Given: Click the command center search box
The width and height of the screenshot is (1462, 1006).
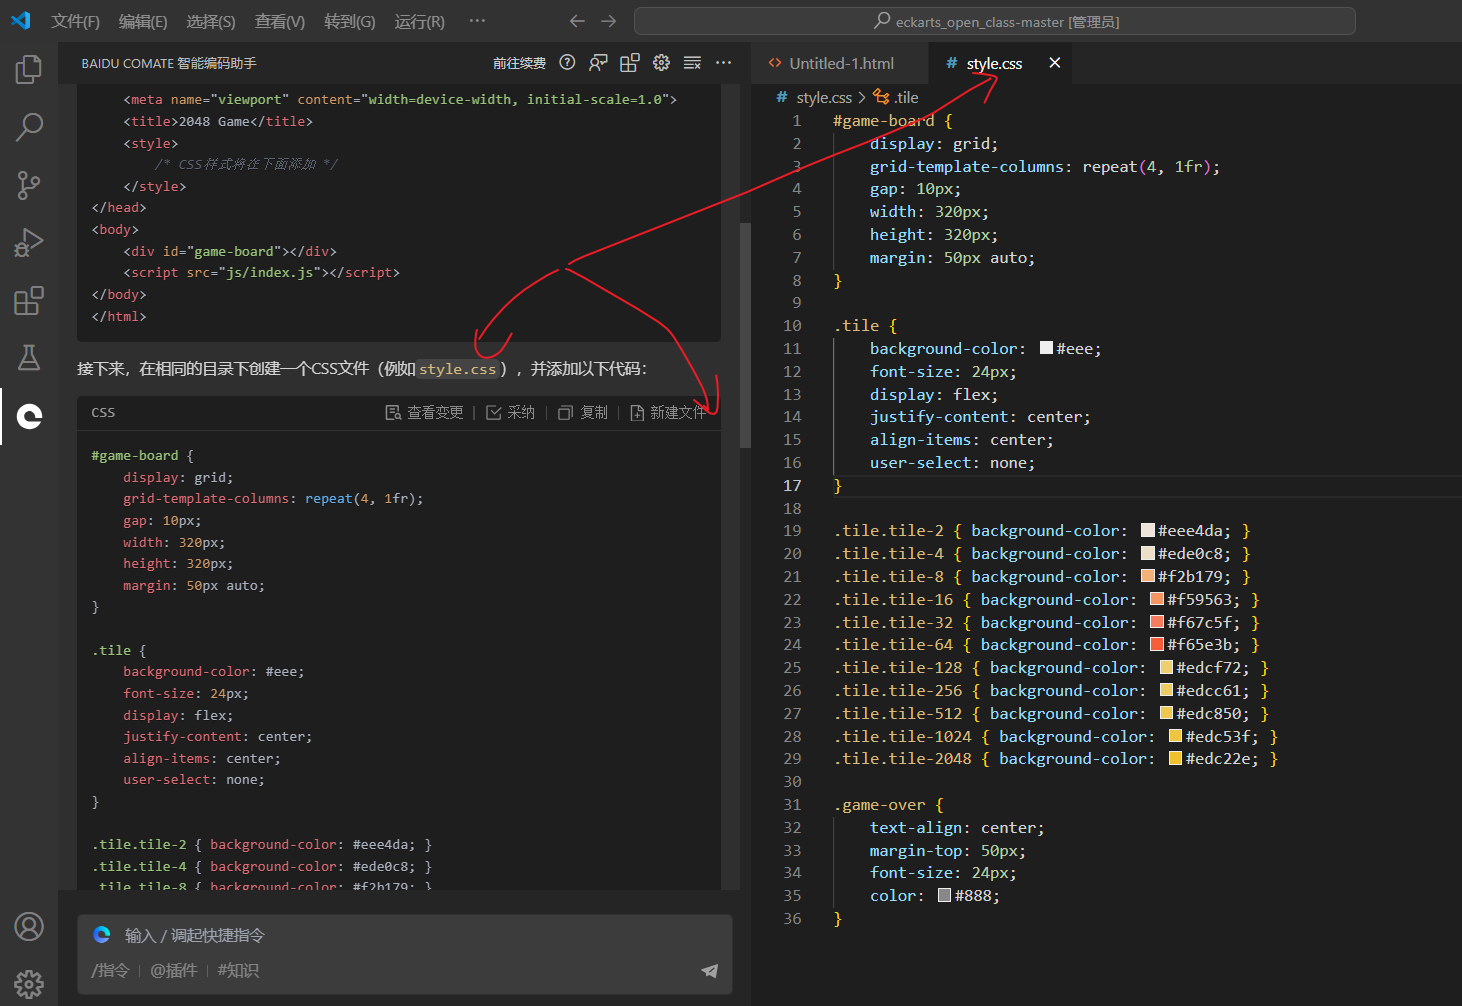Looking at the screenshot, I should 995,21.
